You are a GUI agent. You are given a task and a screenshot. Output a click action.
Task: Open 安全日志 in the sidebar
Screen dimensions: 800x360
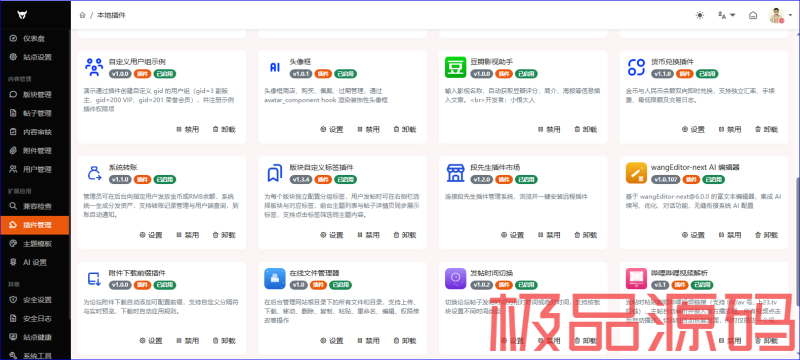pos(35,319)
